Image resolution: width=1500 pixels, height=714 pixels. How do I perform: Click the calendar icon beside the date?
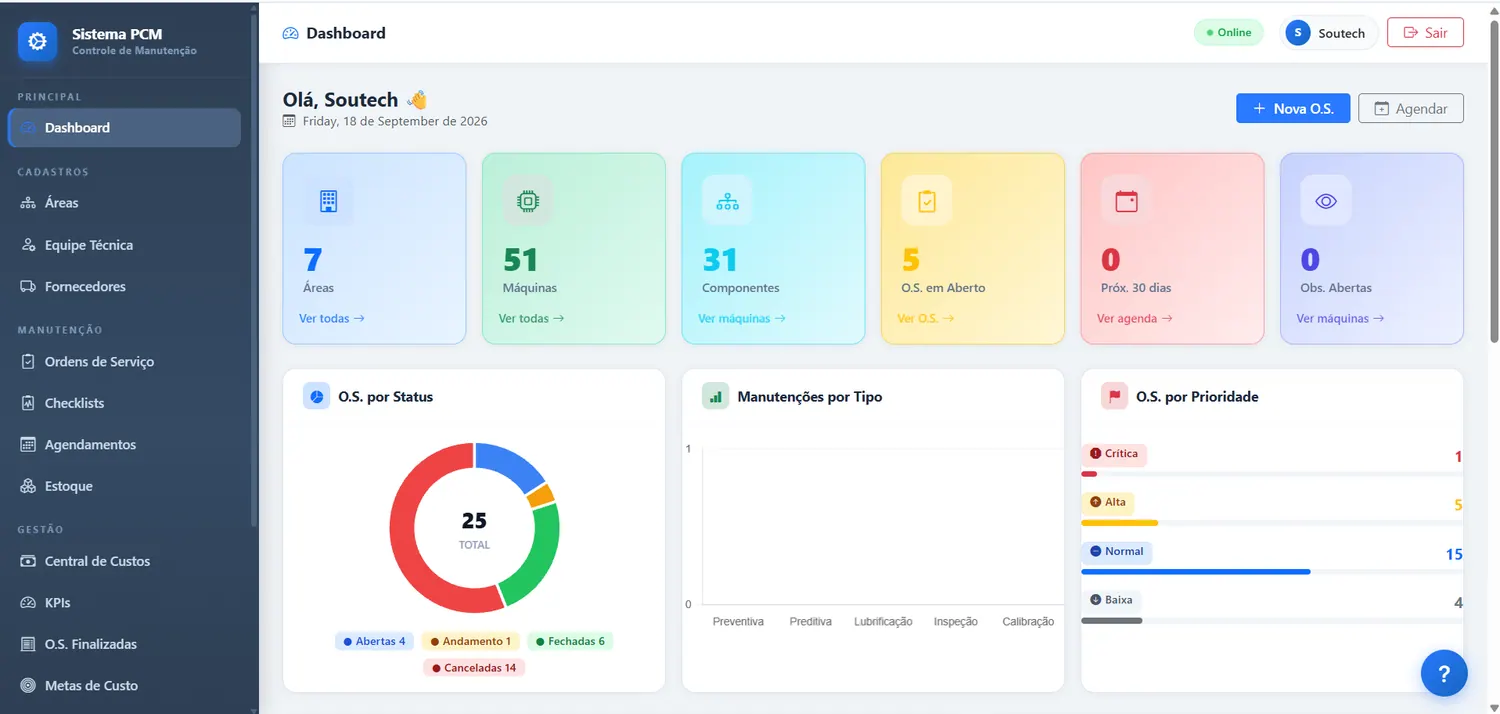(290, 121)
